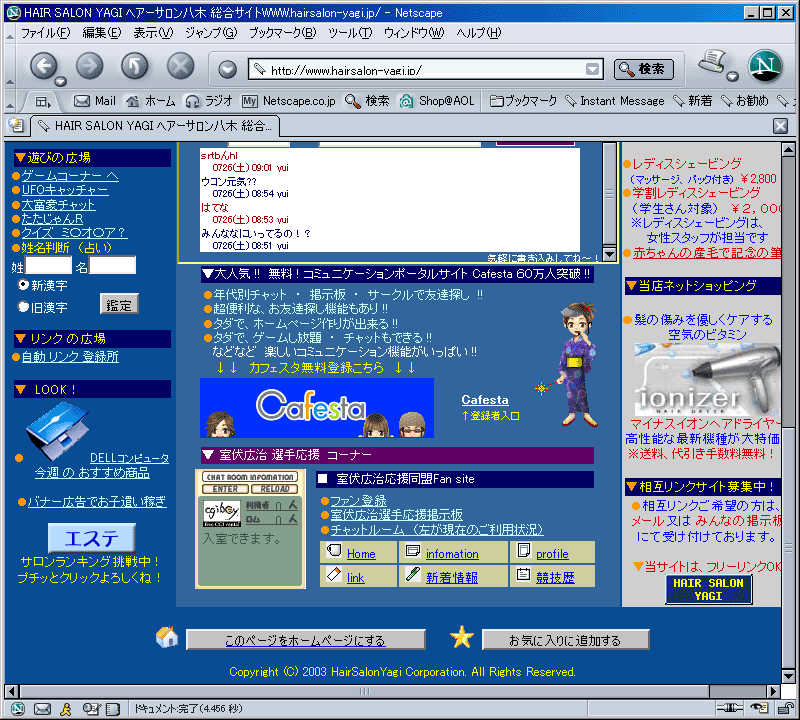Open the Shop@AOL toolbar link
This screenshot has height=720, width=800.
click(x=437, y=101)
